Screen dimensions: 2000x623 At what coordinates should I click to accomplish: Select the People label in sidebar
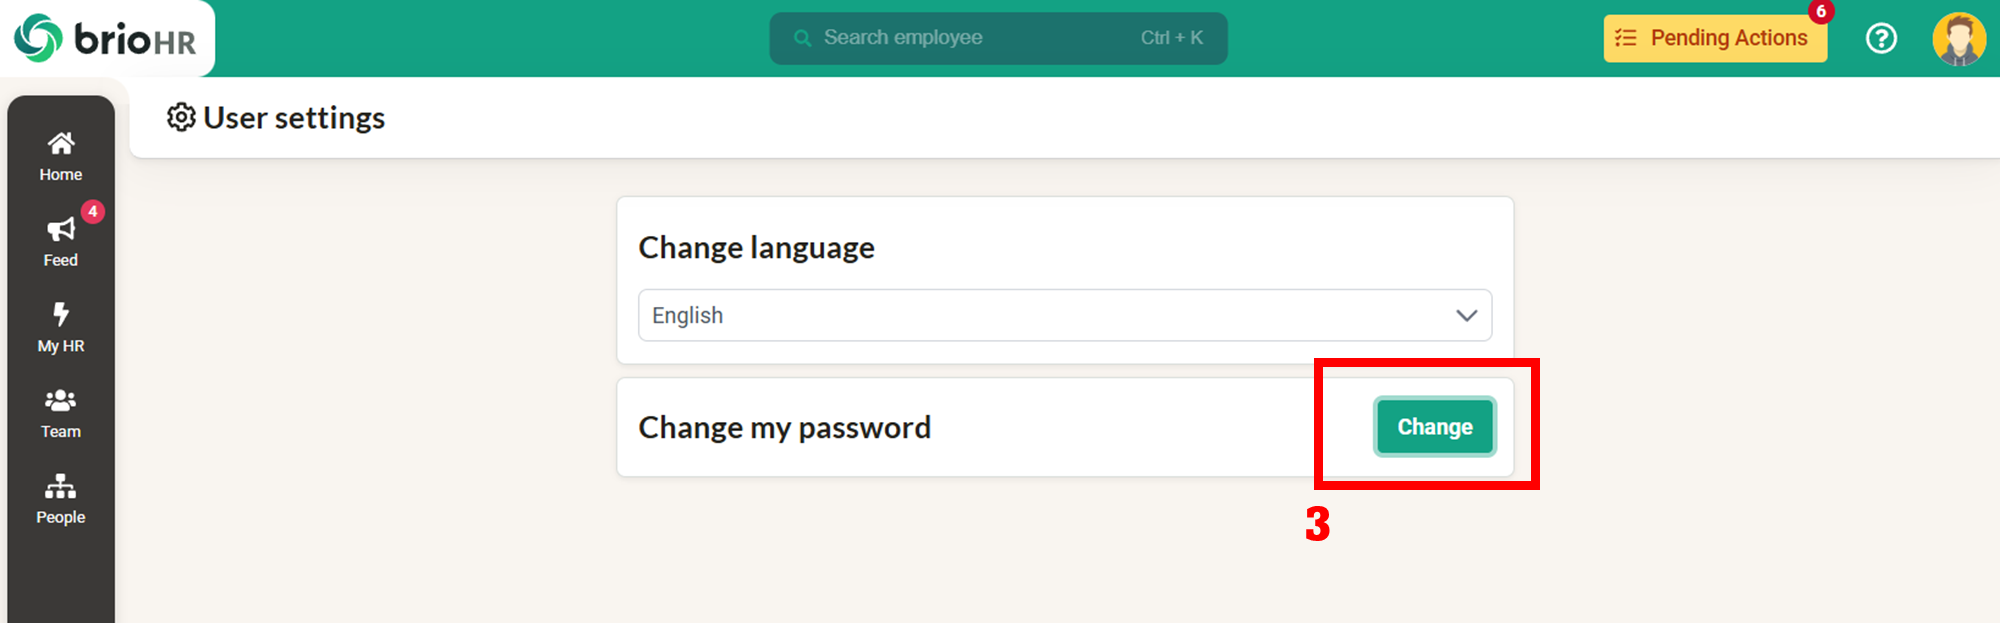click(61, 517)
